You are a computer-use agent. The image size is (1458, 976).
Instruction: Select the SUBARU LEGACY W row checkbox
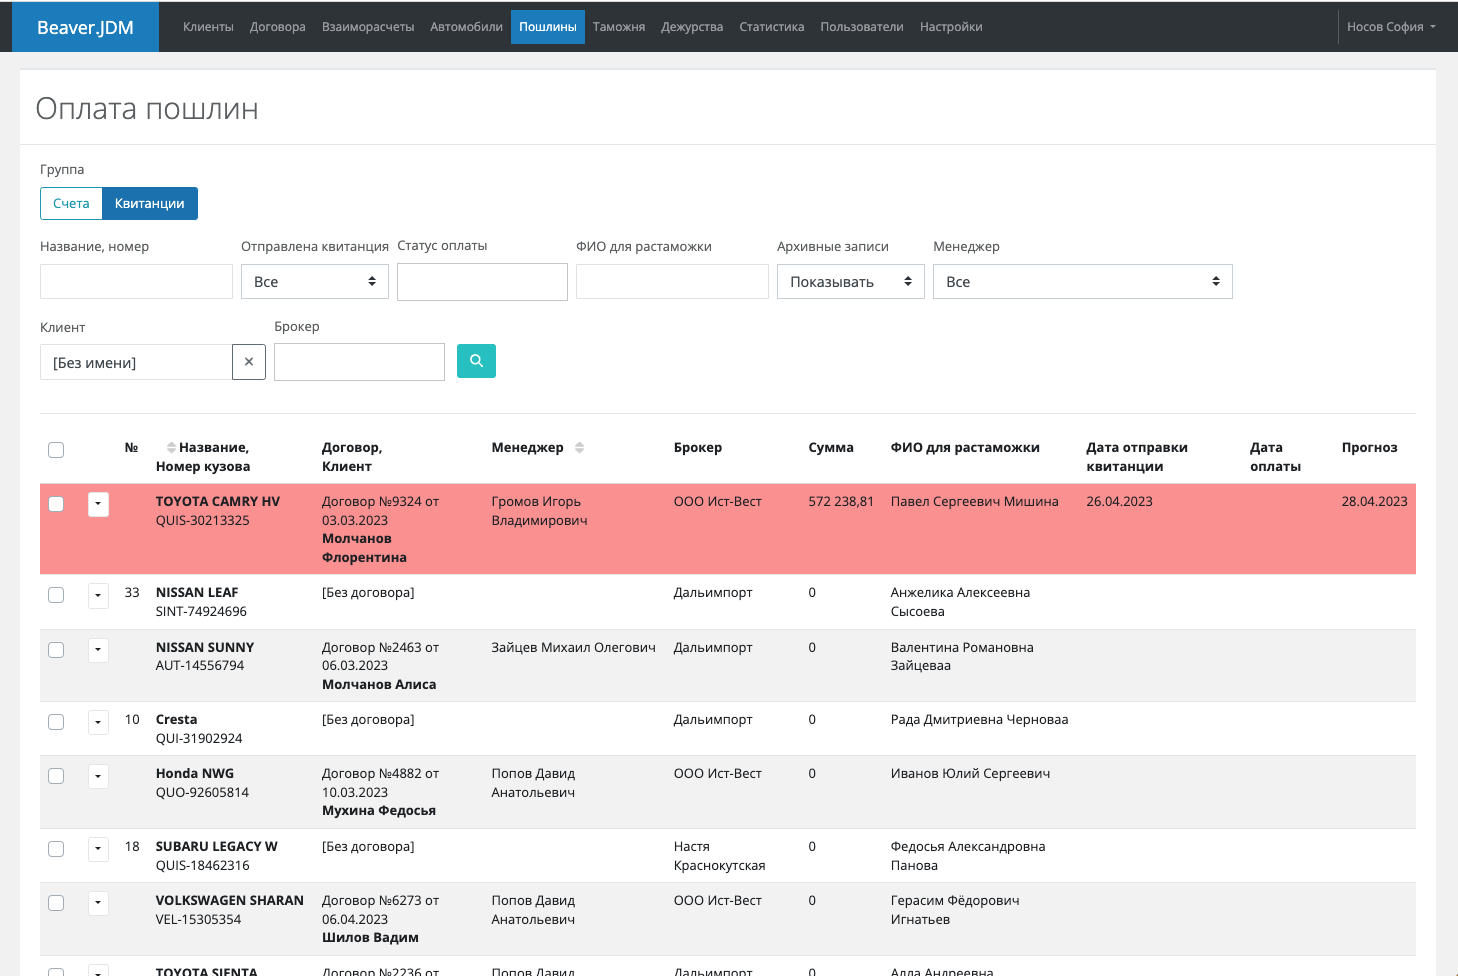56,849
